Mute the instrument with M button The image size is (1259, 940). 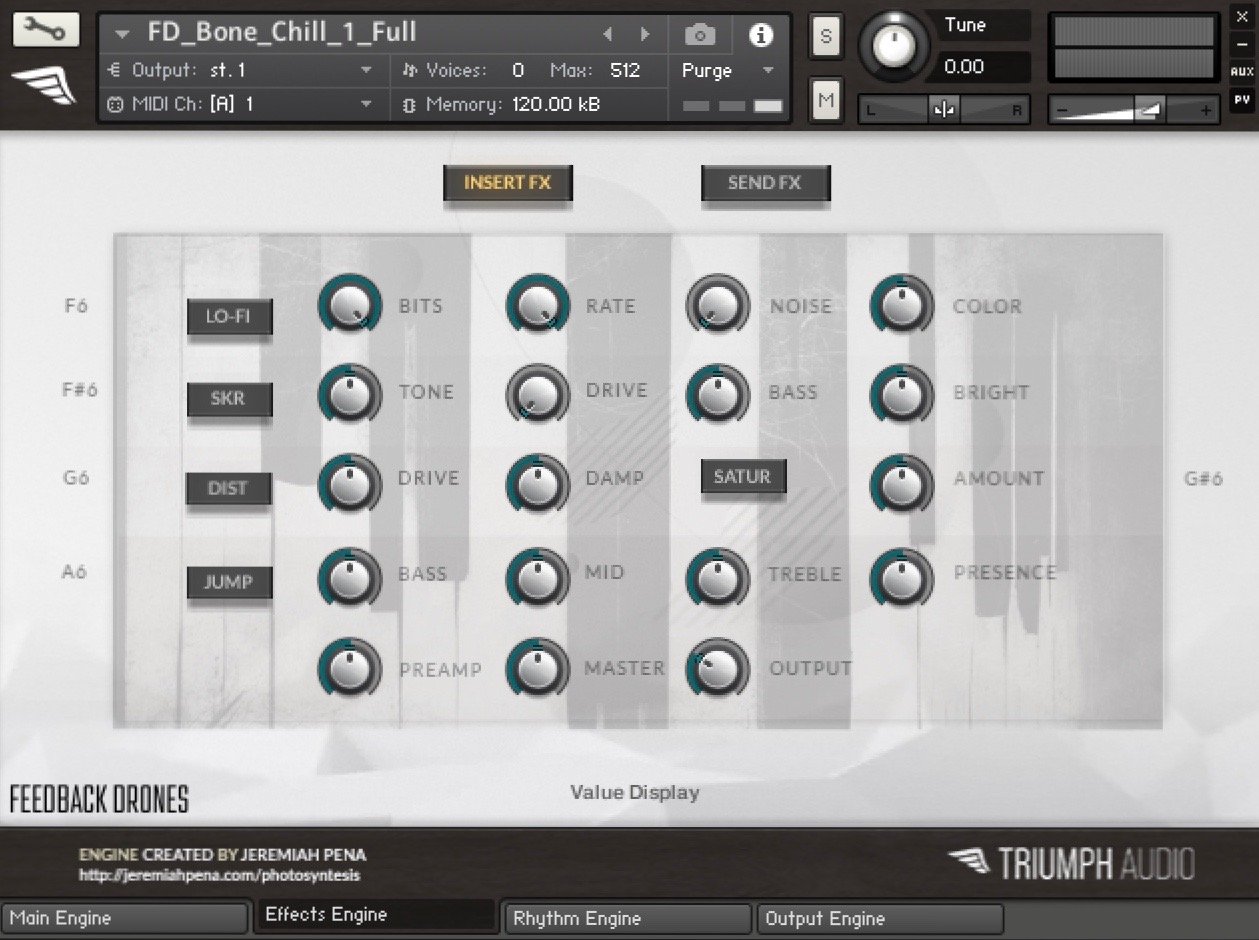(x=825, y=100)
